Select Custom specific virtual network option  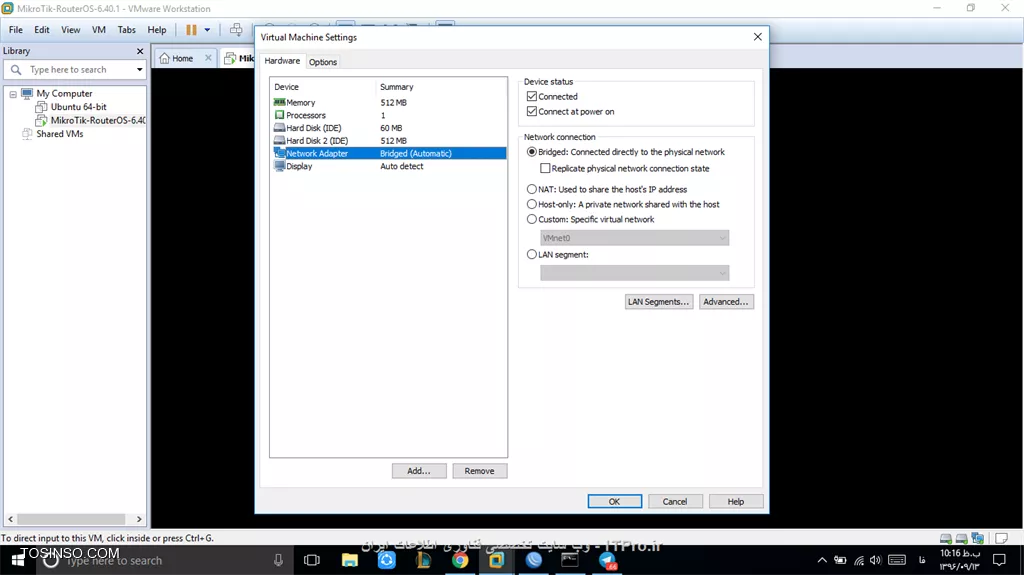click(532, 220)
